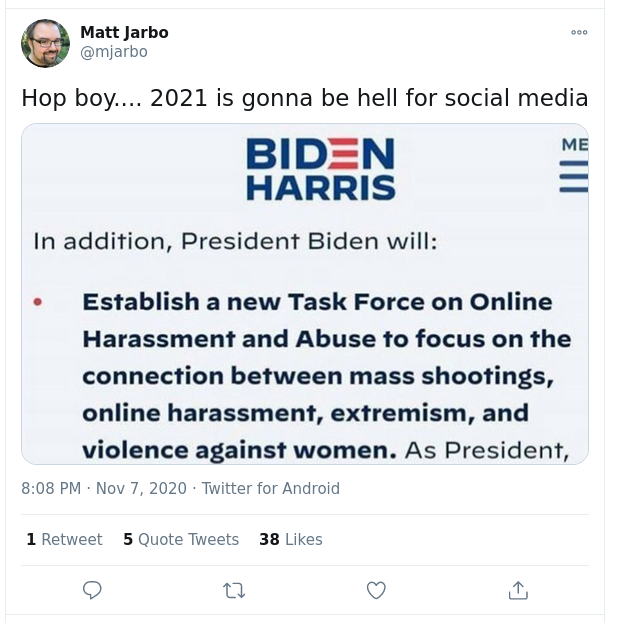Open the Biden Harris screenshot image

point(305,294)
